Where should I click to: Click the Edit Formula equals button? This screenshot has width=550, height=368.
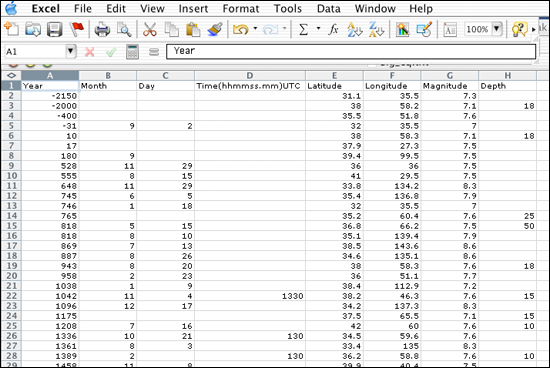click(154, 52)
